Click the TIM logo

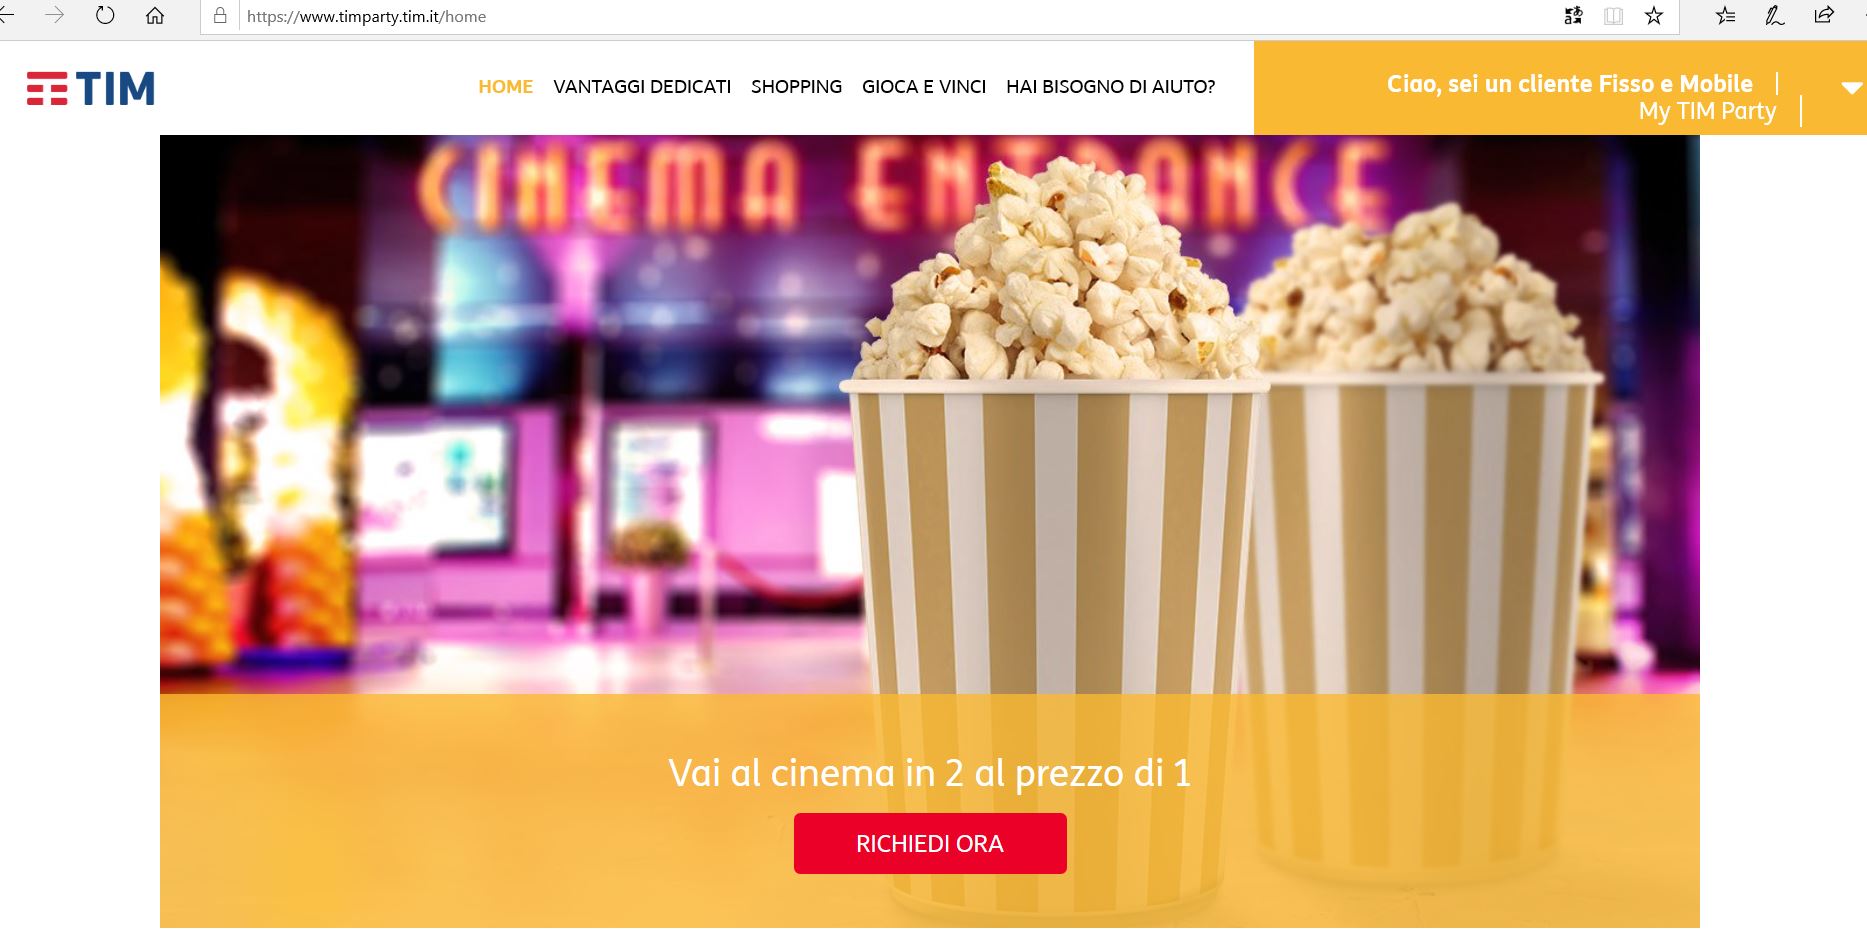(91, 88)
